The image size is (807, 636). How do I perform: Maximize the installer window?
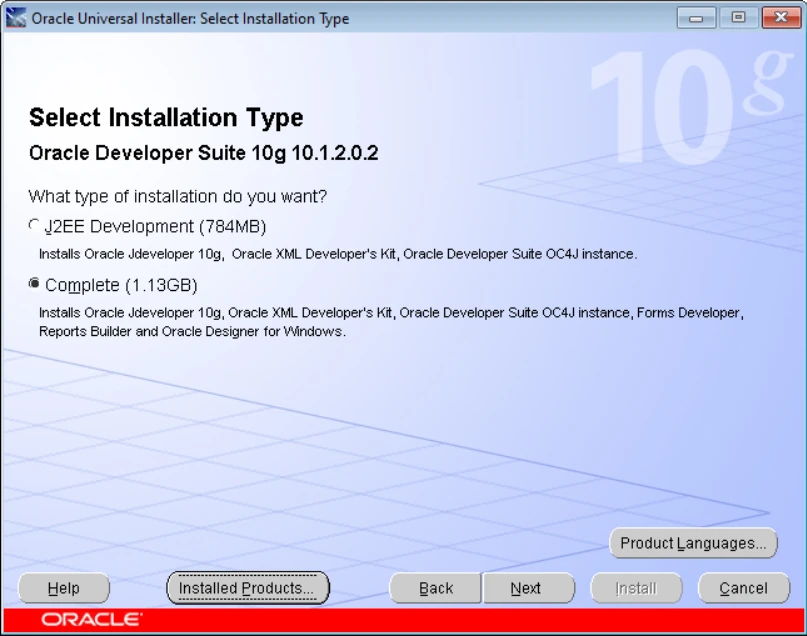coord(739,18)
